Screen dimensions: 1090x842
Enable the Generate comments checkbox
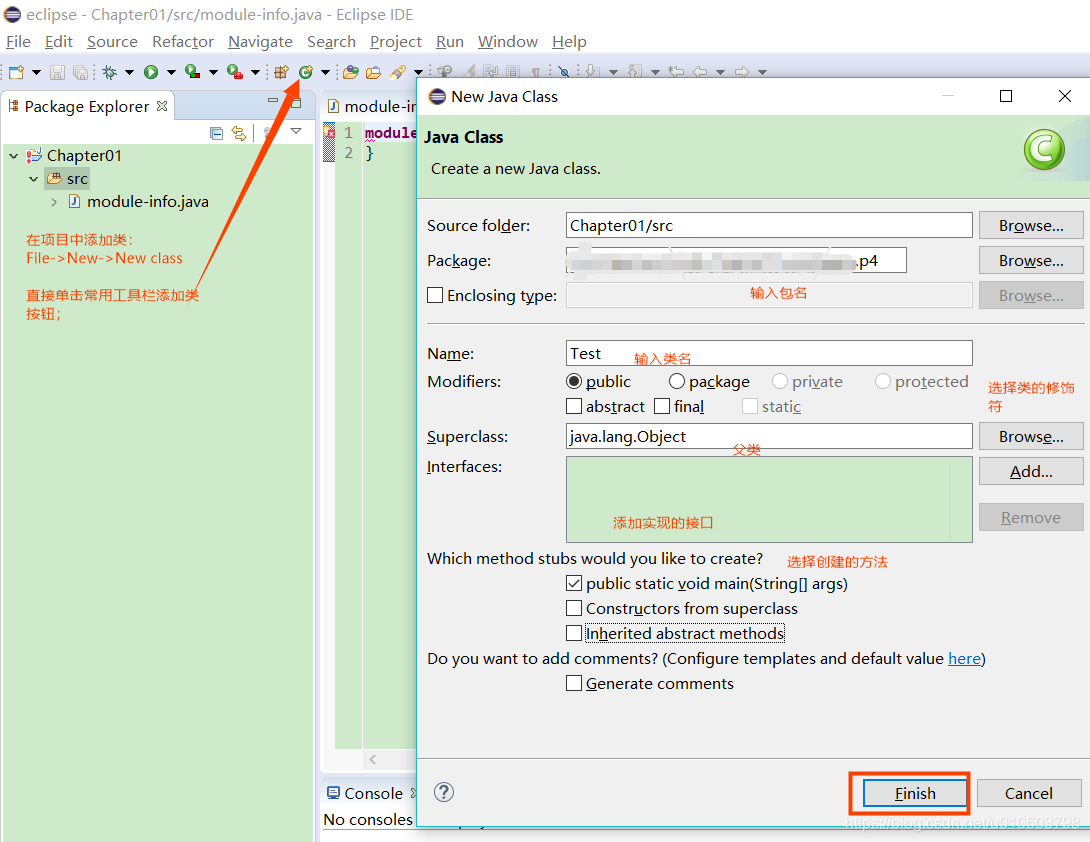(574, 683)
